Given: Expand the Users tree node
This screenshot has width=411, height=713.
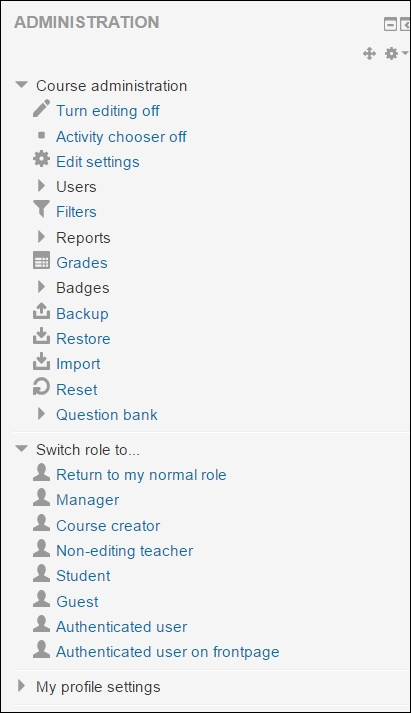Looking at the screenshot, I should pos(41,186).
